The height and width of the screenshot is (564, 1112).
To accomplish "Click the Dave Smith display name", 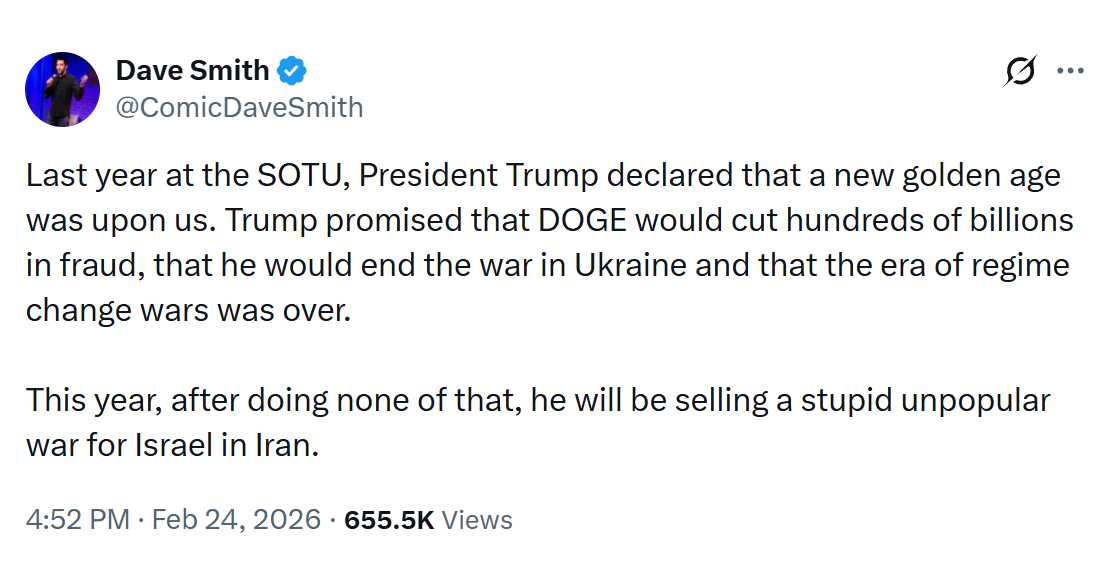I will pos(192,71).
